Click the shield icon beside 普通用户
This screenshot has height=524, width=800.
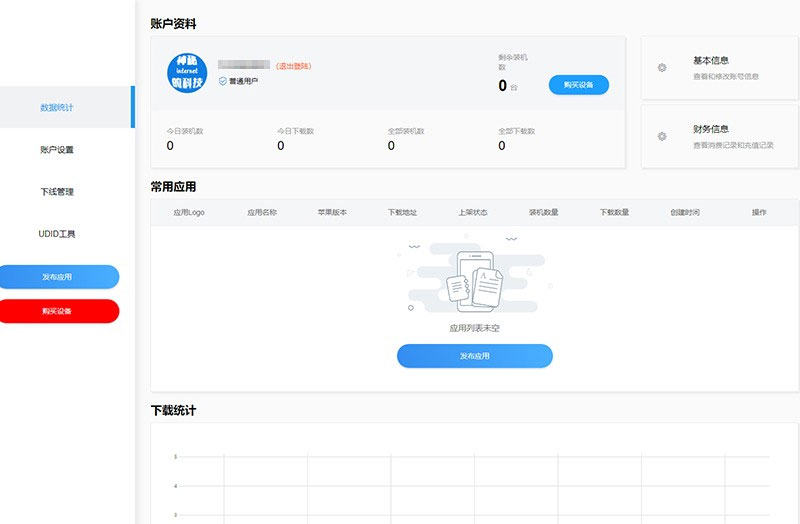[x=222, y=81]
